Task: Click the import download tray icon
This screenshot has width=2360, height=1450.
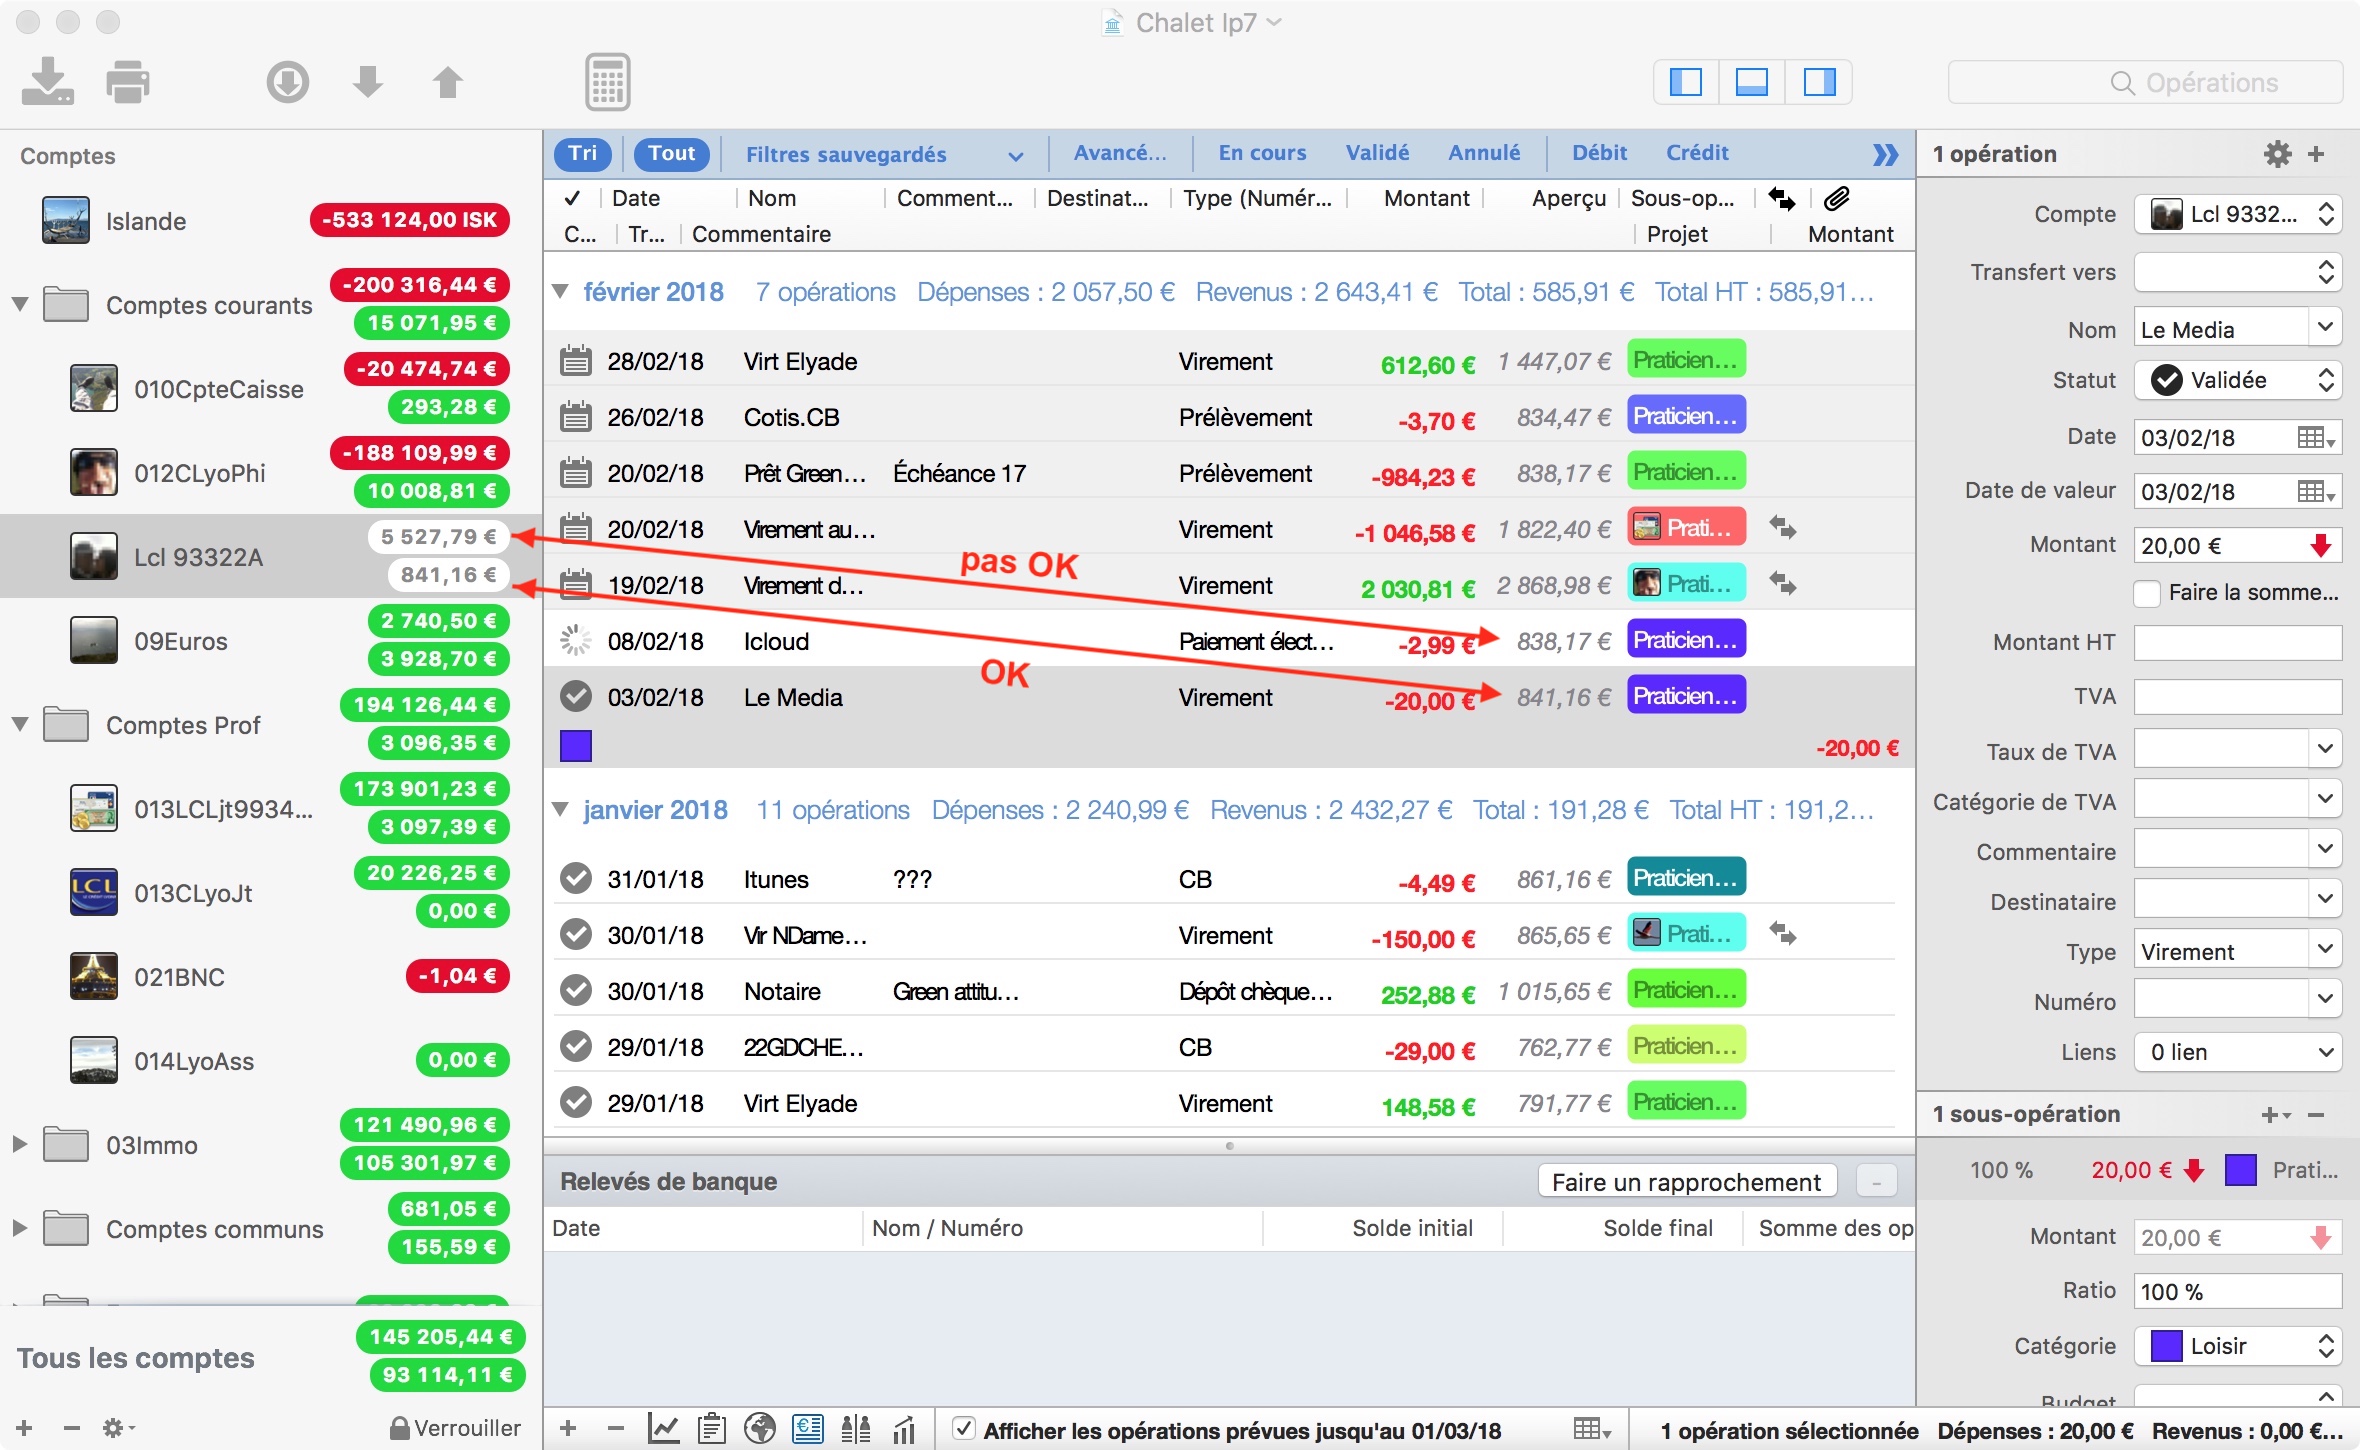Action: [47, 82]
